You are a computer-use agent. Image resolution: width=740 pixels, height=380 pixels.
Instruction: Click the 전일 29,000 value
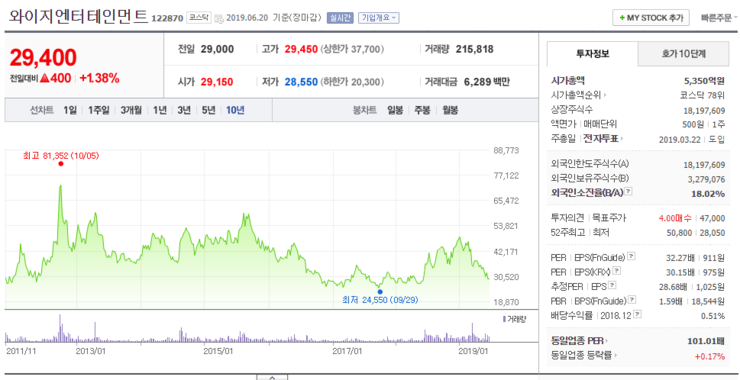coord(217,49)
